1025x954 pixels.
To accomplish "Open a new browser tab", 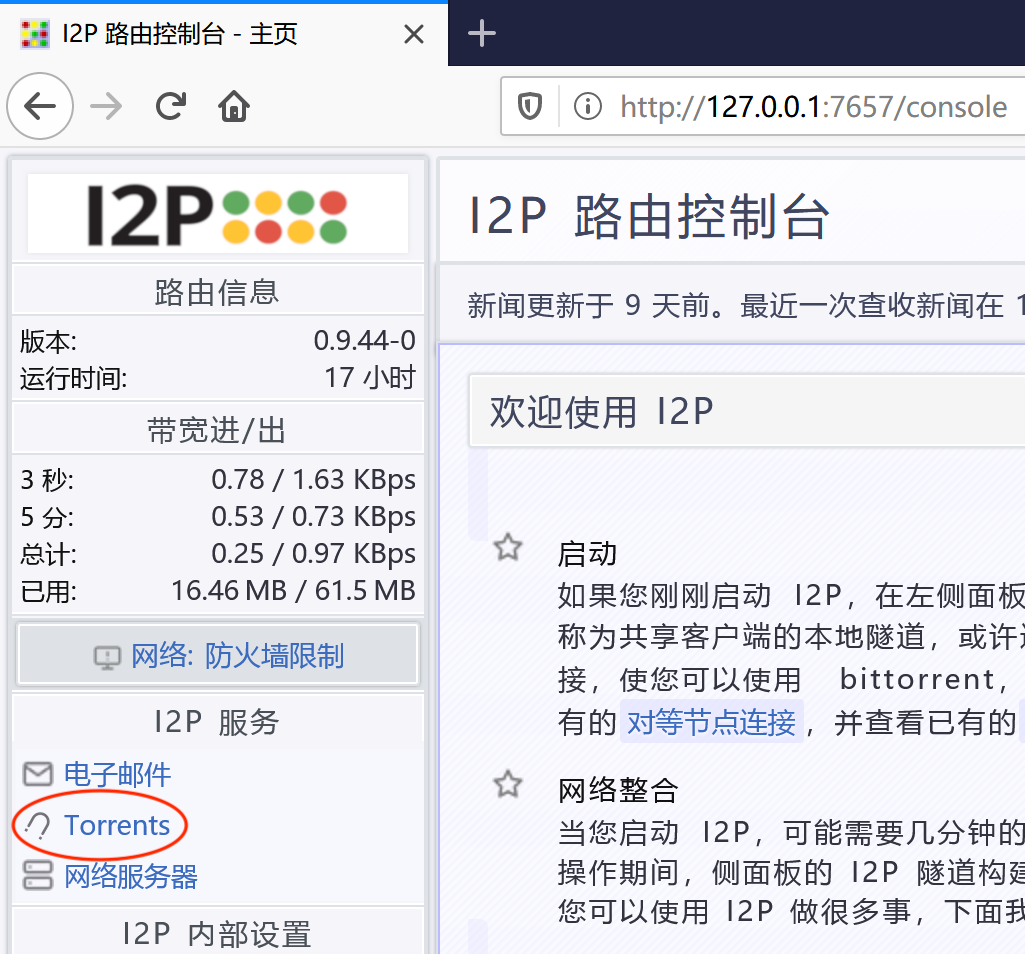I will pyautogui.click(x=482, y=34).
